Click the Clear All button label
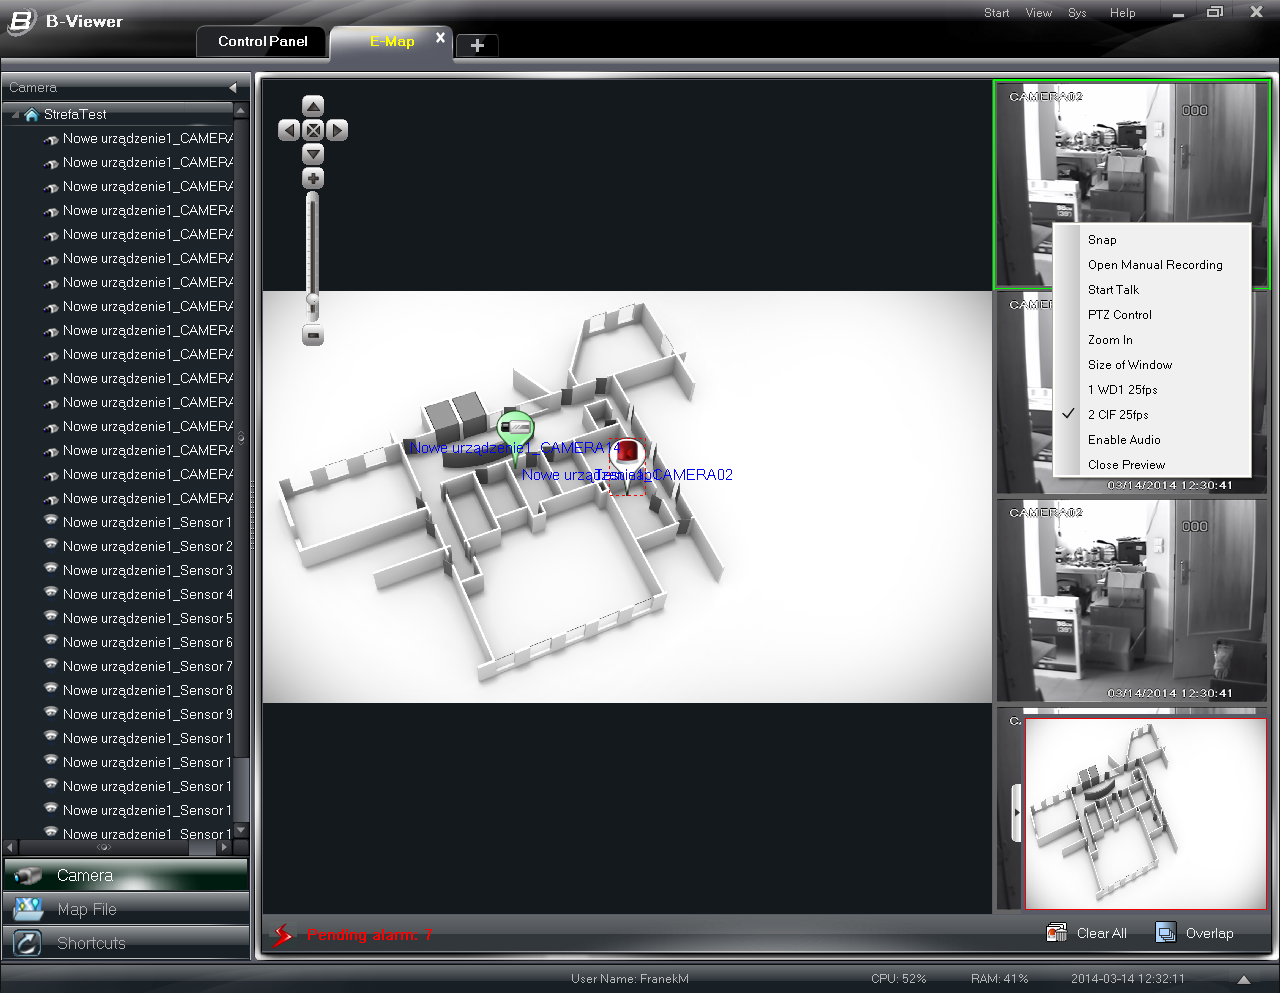Image resolution: width=1280 pixels, height=993 pixels. pyautogui.click(x=1102, y=934)
